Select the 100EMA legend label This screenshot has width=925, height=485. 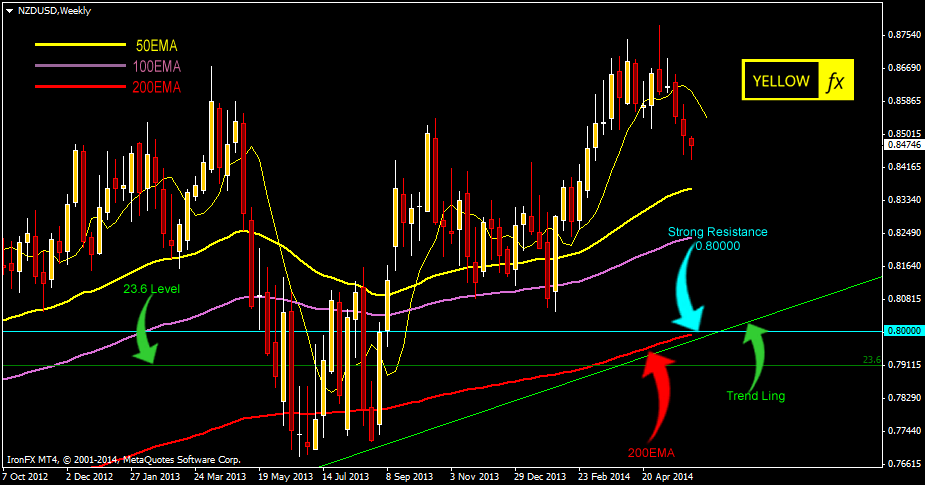(x=157, y=67)
